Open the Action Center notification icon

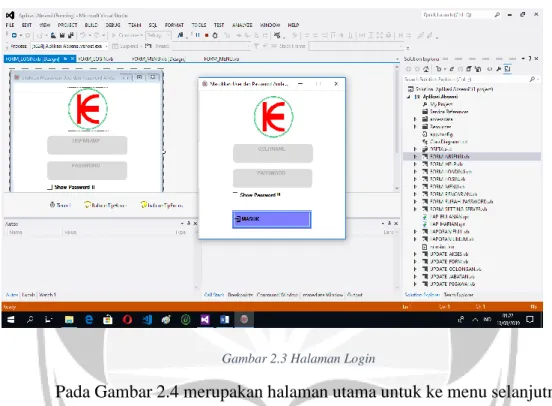tap(530, 319)
